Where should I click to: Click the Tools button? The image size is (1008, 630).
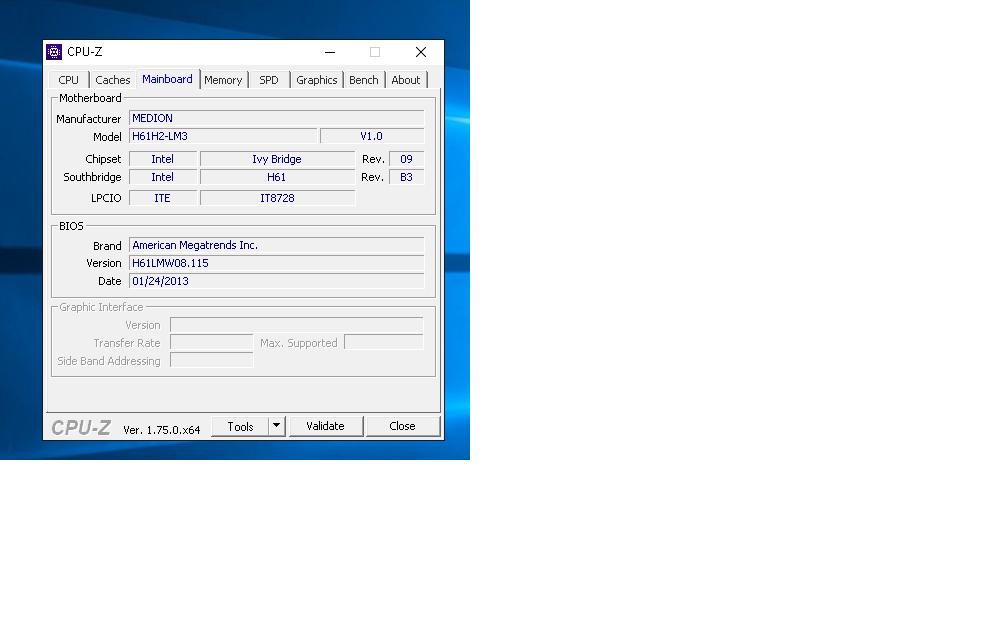(240, 426)
